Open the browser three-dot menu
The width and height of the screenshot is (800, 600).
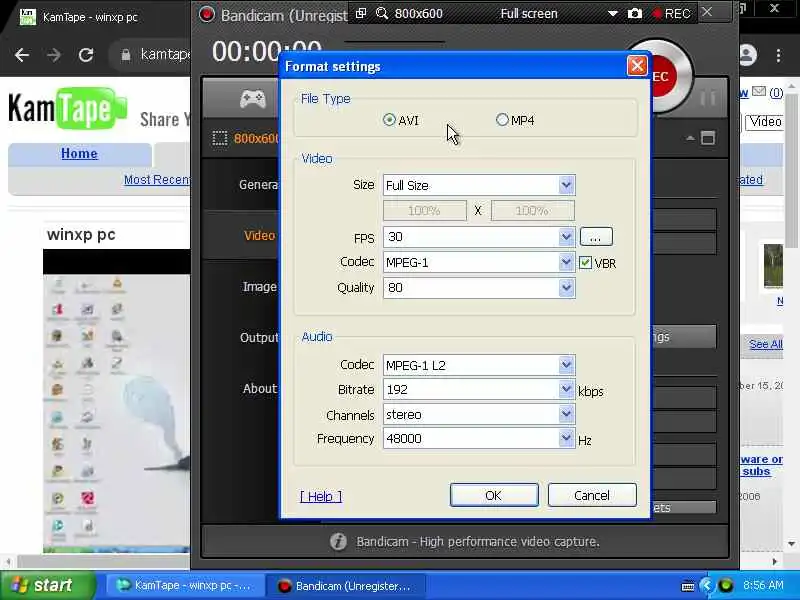pyautogui.click(x=778, y=55)
